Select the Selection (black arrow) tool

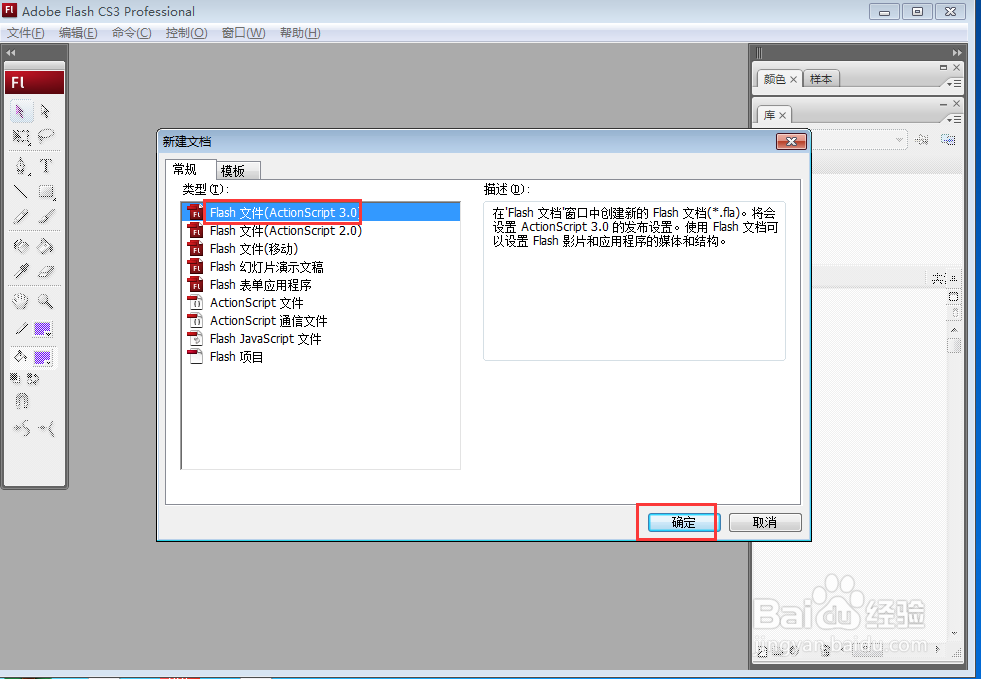(x=20, y=111)
